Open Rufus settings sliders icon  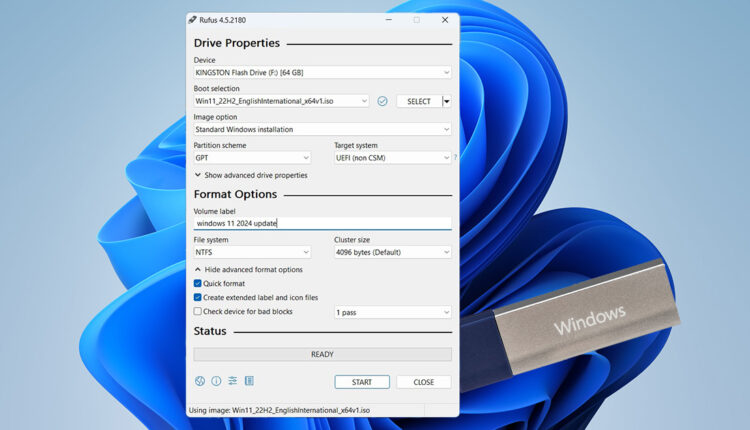[232, 381]
